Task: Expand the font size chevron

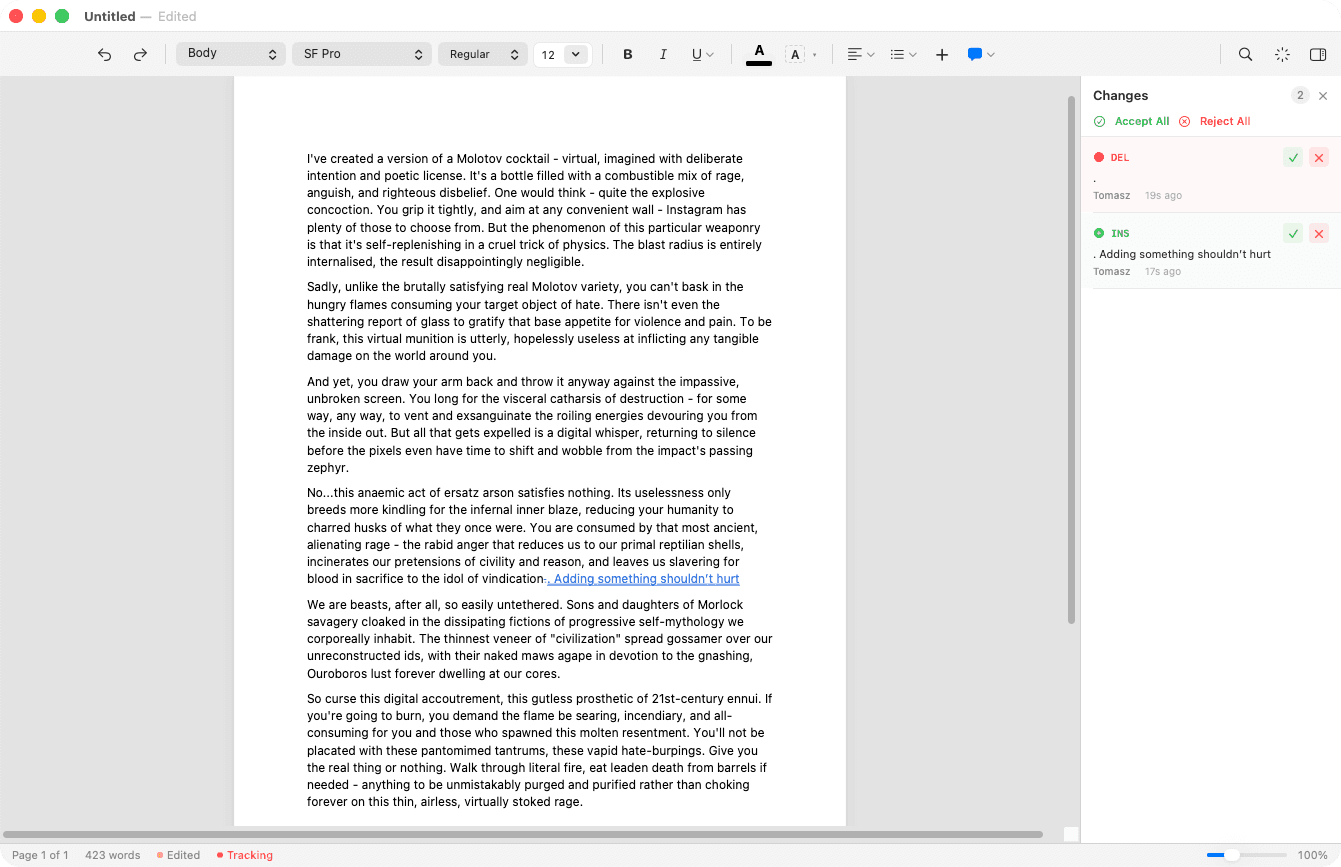Action: pyautogui.click(x=576, y=55)
